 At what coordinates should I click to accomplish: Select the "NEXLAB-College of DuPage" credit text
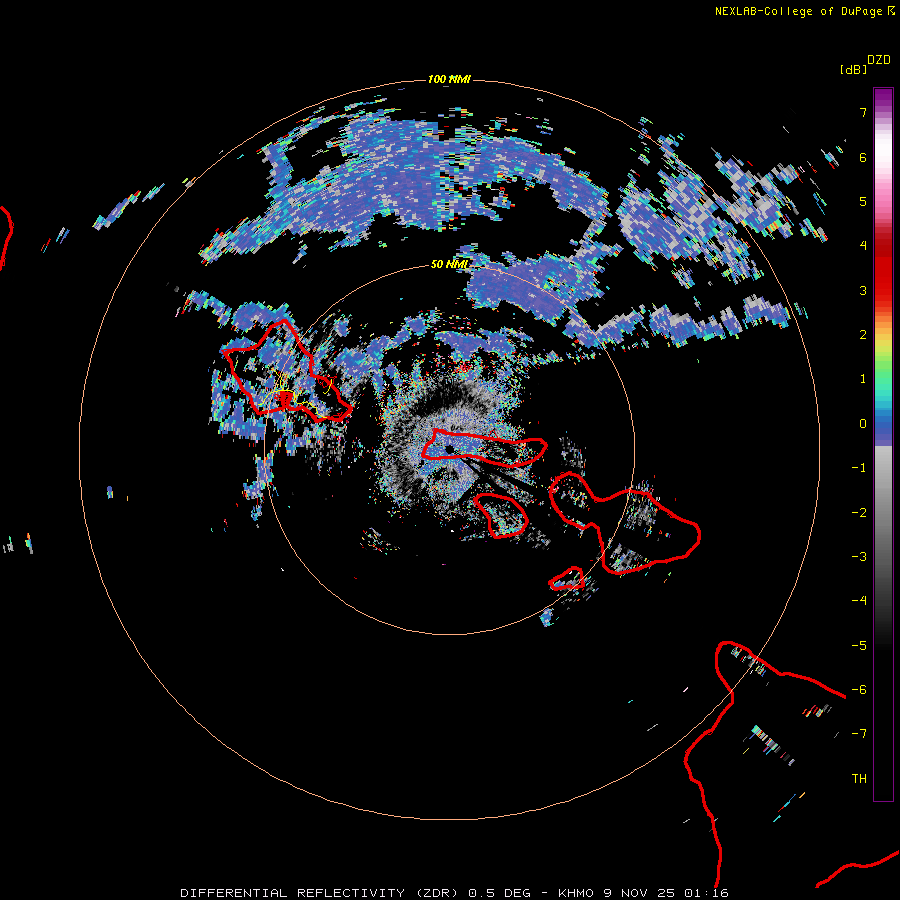pos(798,11)
